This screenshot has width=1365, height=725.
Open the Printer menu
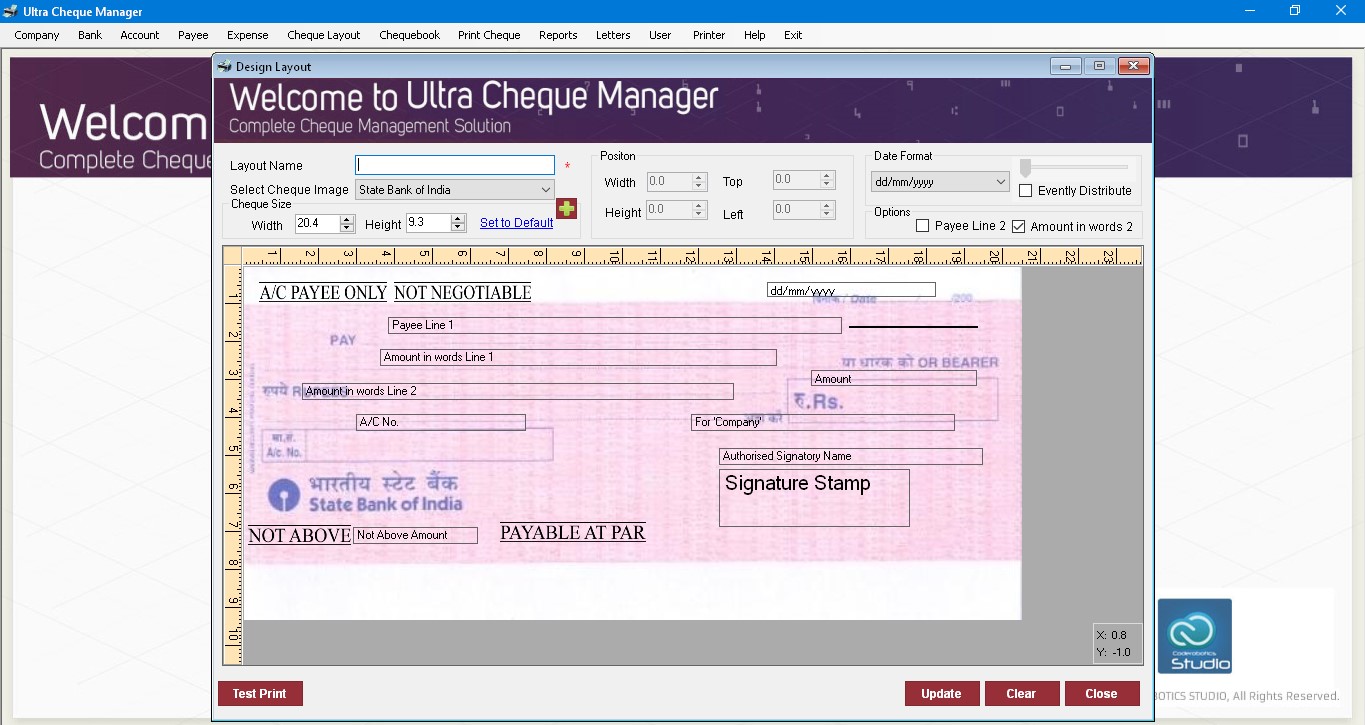point(709,35)
